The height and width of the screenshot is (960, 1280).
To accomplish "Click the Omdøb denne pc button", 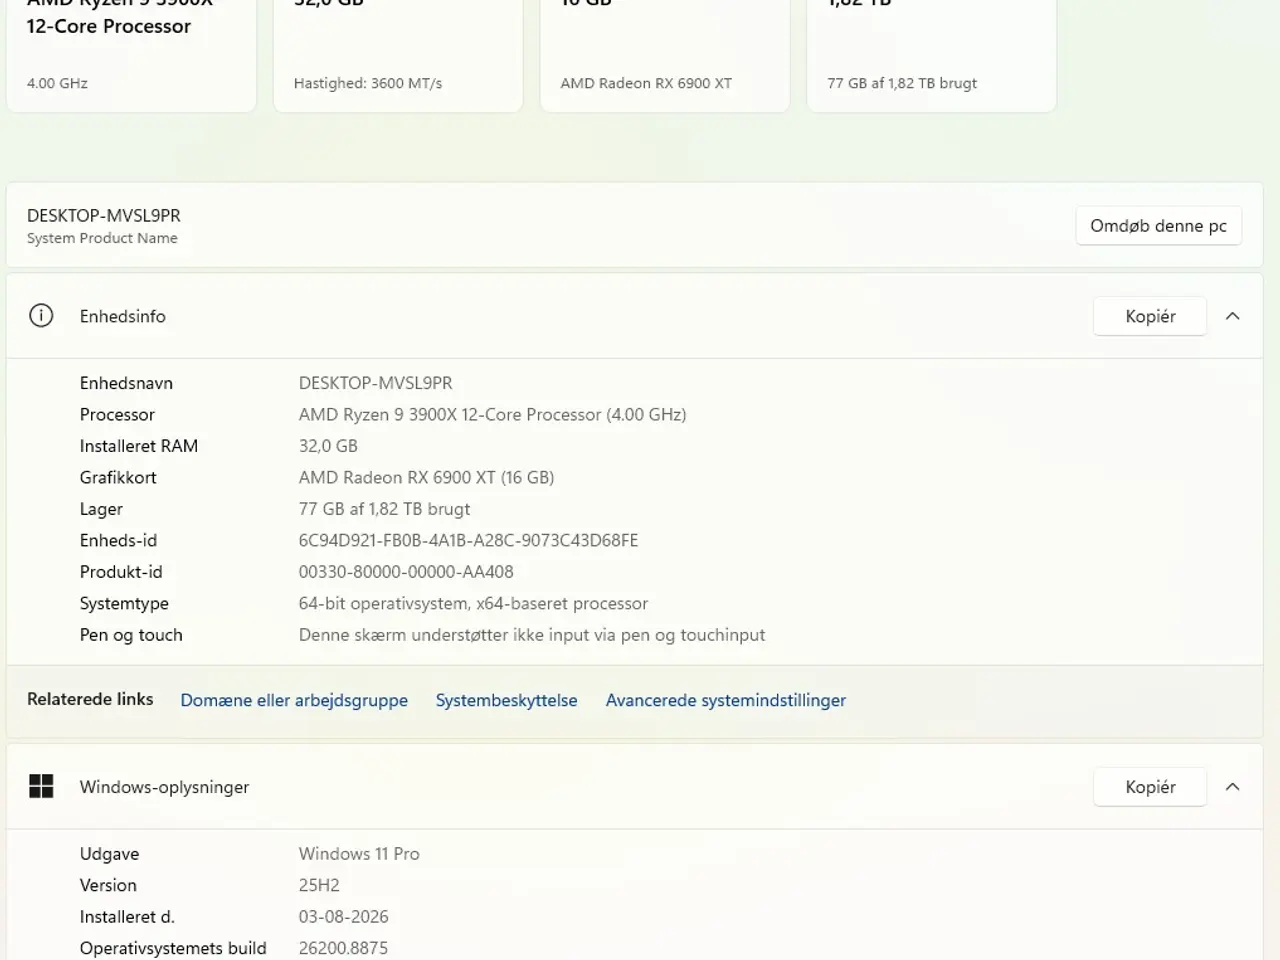I will tap(1158, 226).
